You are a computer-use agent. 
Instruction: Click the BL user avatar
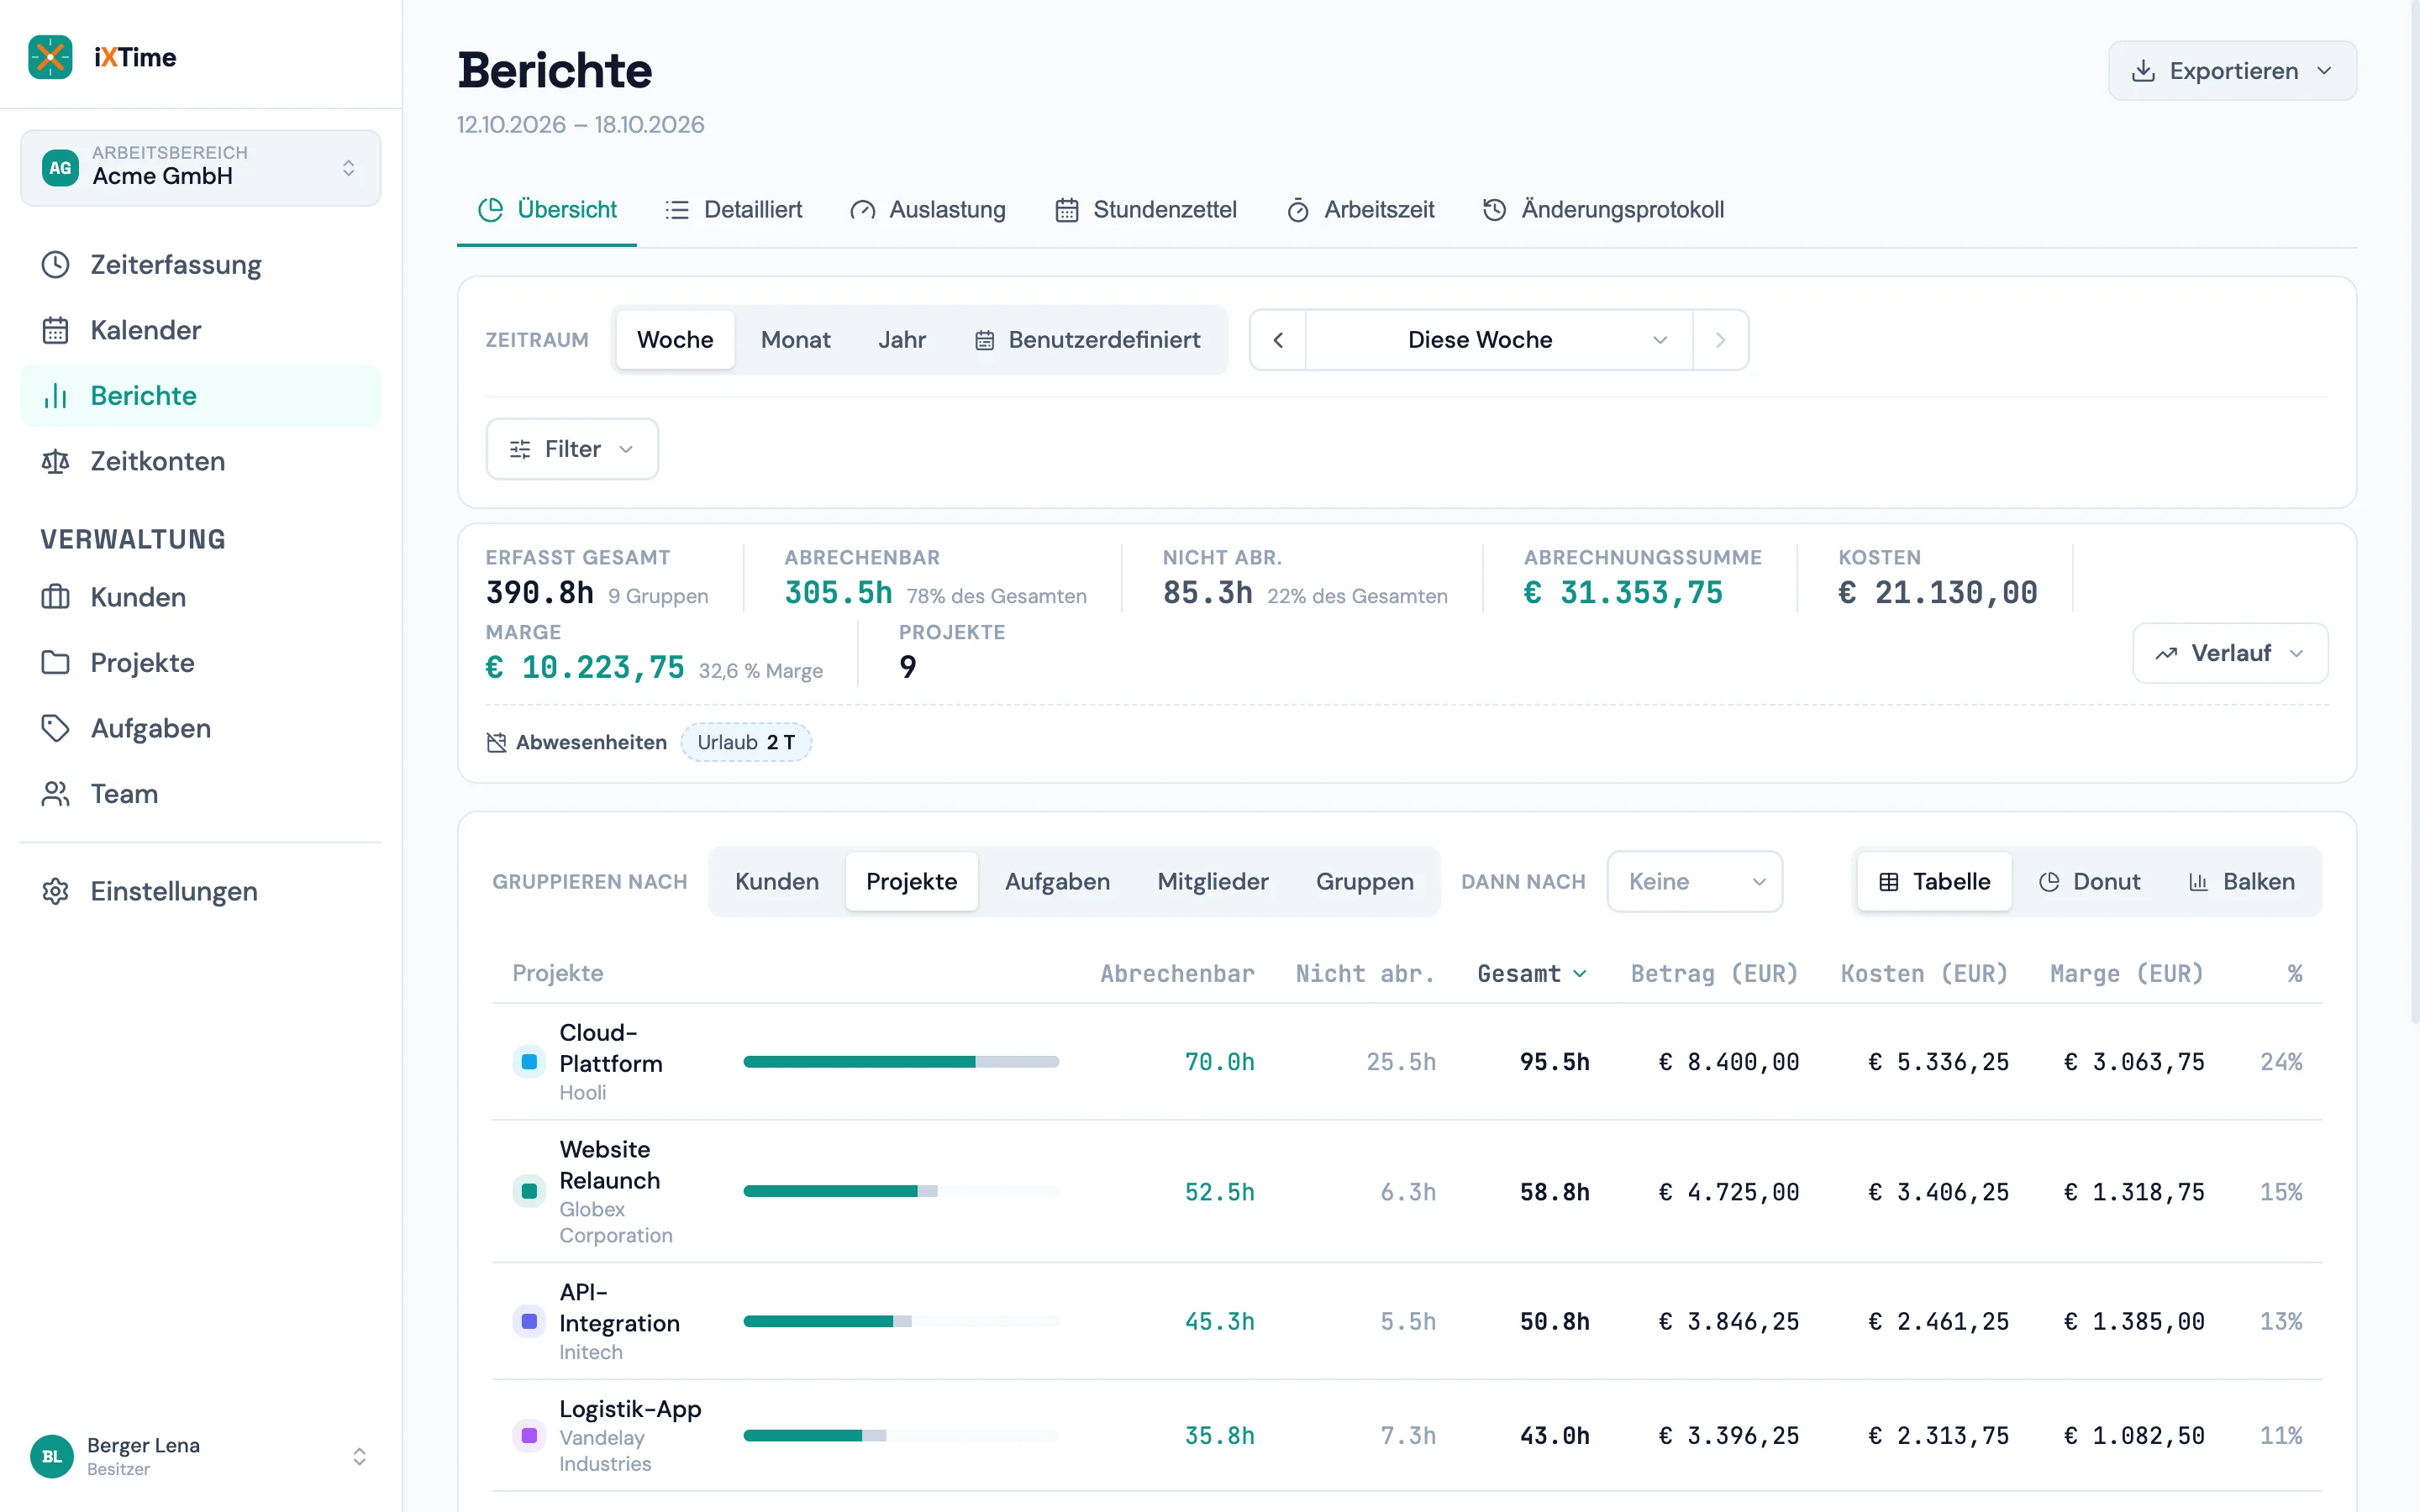52,1456
